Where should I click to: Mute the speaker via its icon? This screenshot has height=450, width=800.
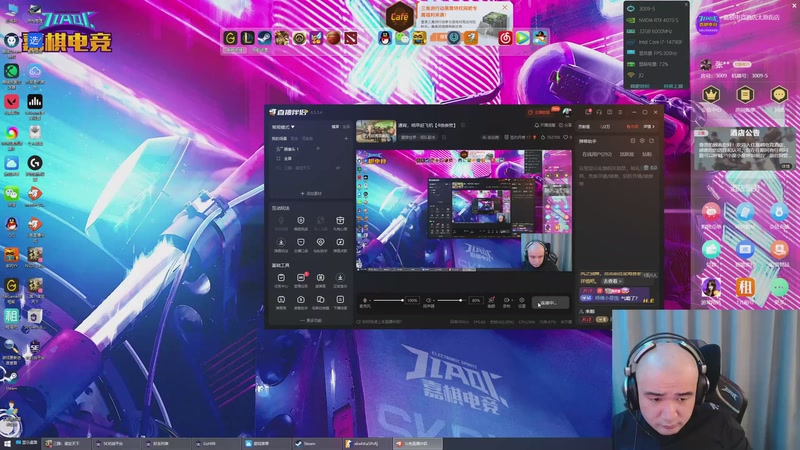[428, 301]
